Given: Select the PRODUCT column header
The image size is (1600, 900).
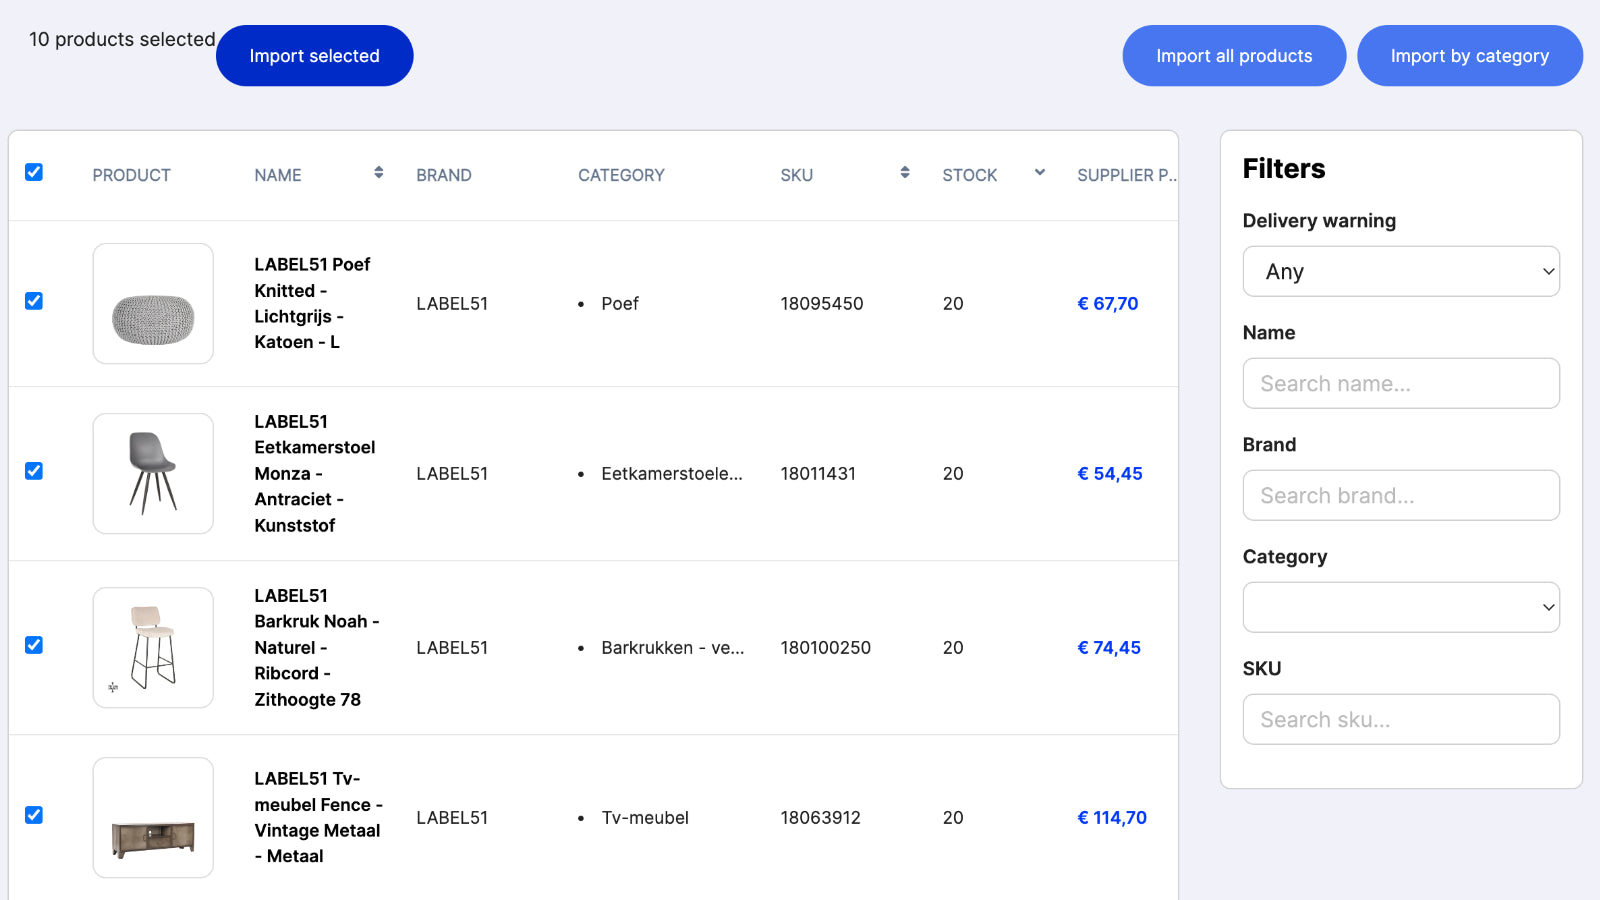Looking at the screenshot, I should [x=132, y=175].
